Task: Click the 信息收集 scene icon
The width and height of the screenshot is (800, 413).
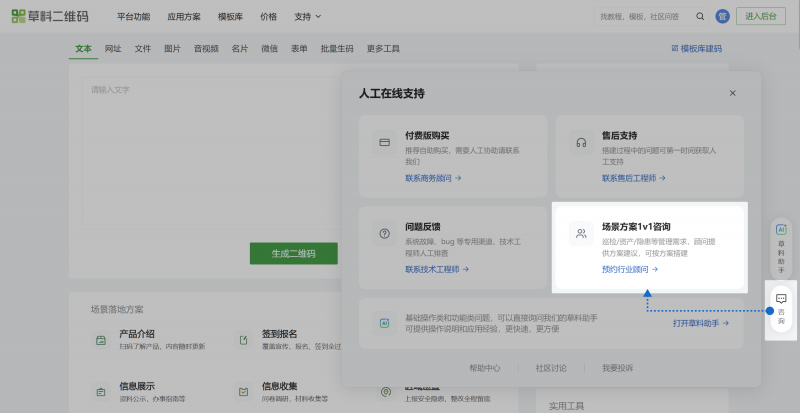Action: point(243,392)
